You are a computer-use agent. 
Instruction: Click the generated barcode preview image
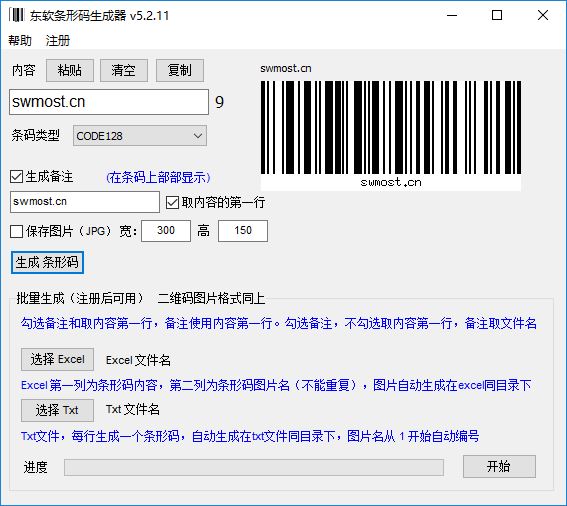[x=391, y=135]
